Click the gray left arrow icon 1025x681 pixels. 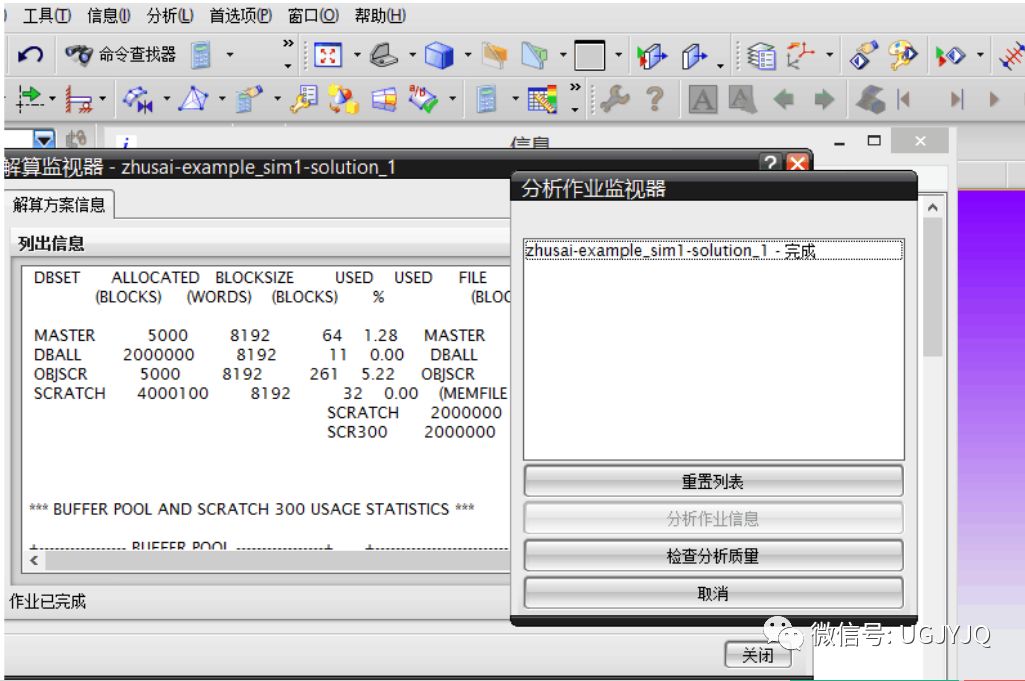click(x=783, y=99)
